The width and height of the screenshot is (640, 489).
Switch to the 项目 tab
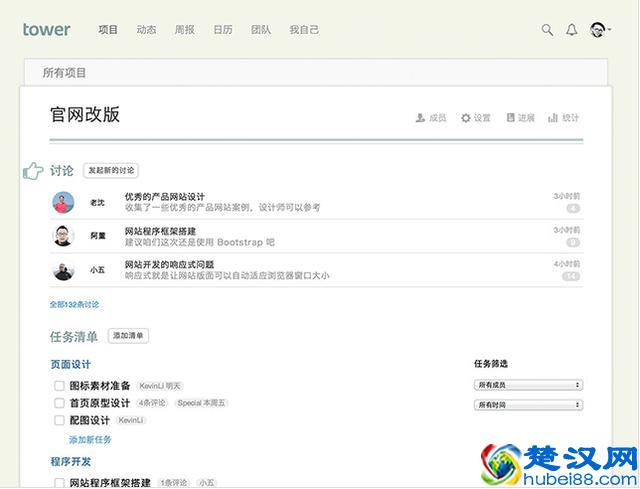pos(108,30)
